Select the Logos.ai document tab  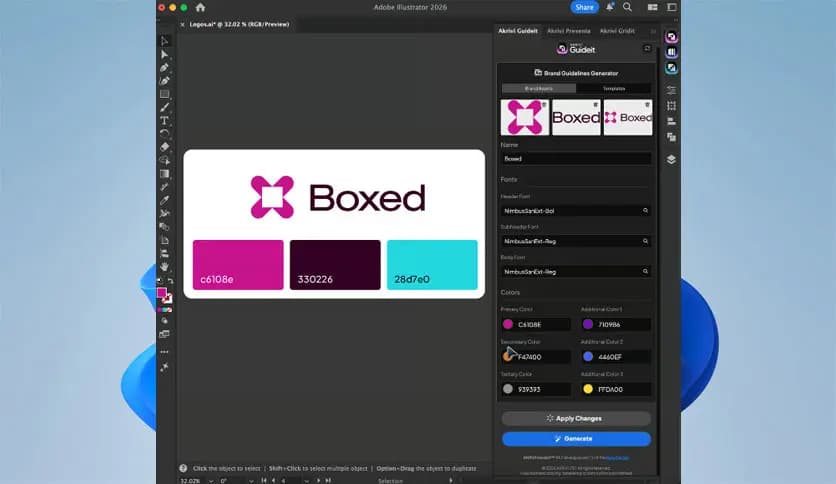[x=239, y=24]
